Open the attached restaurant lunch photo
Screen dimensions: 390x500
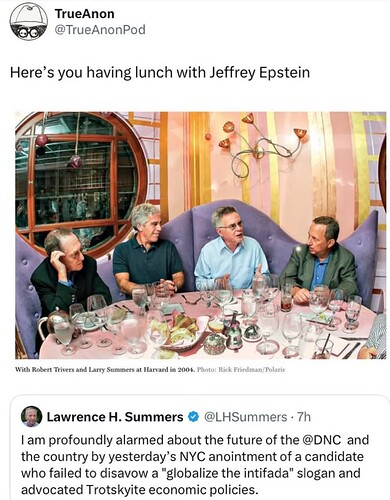tap(201, 235)
